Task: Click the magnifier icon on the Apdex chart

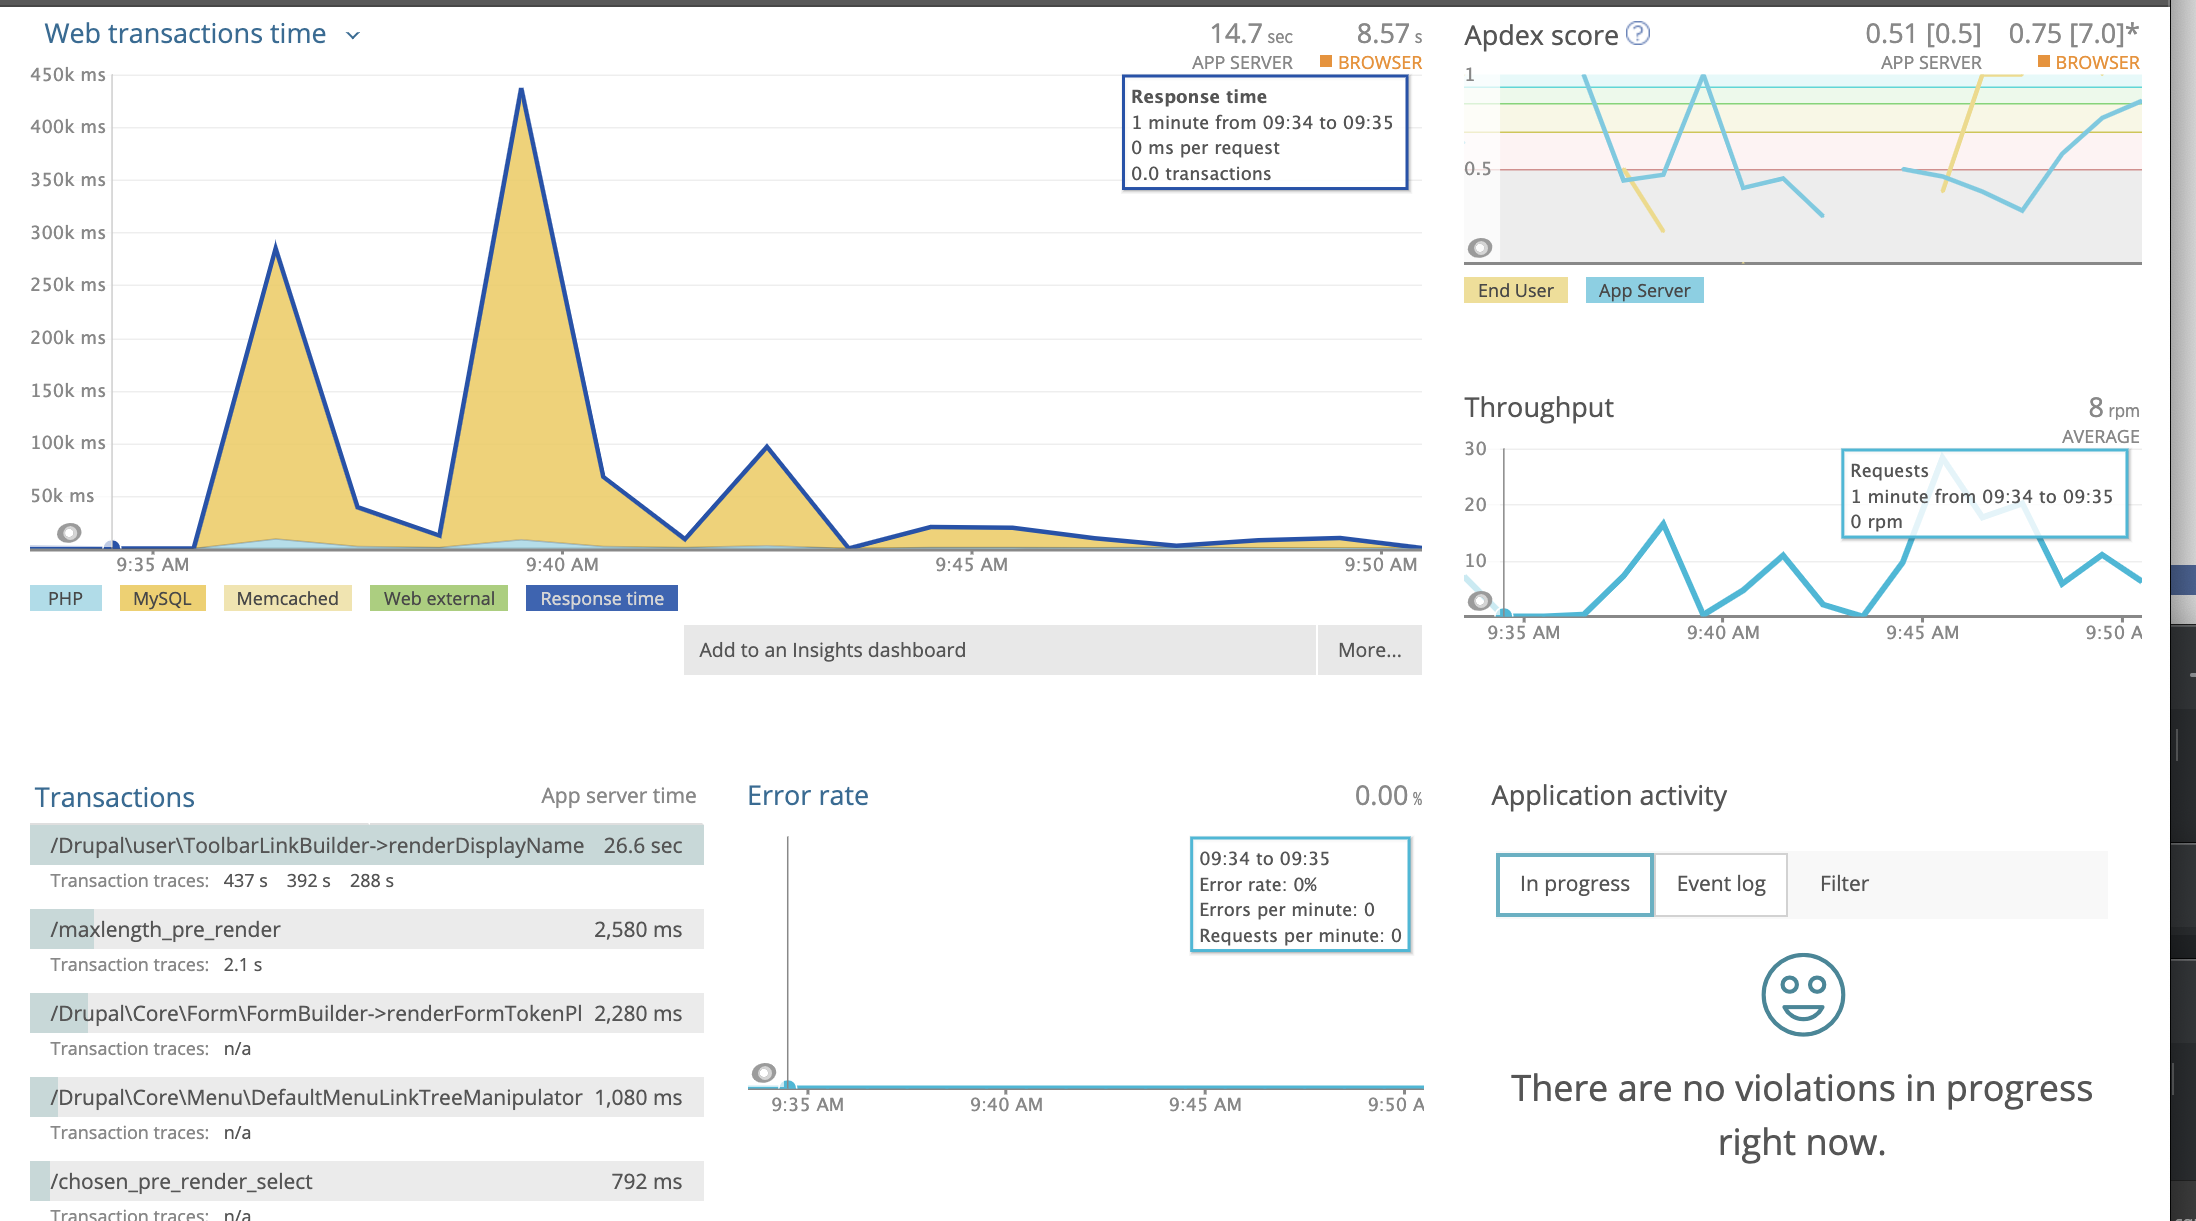Action: 1479,245
